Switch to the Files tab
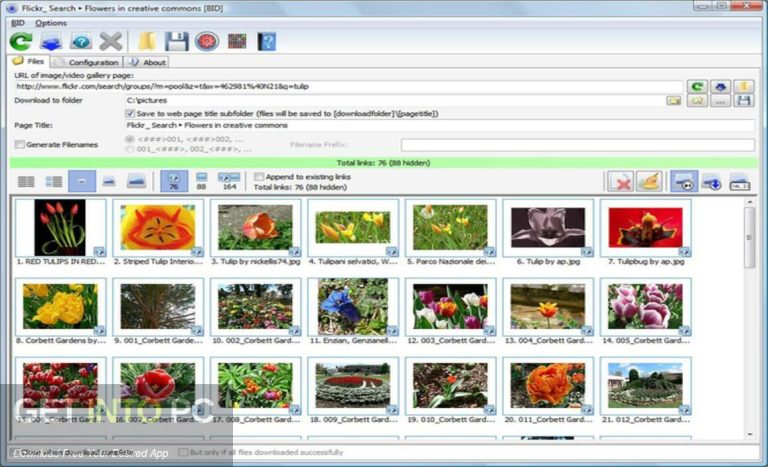 tap(29, 61)
